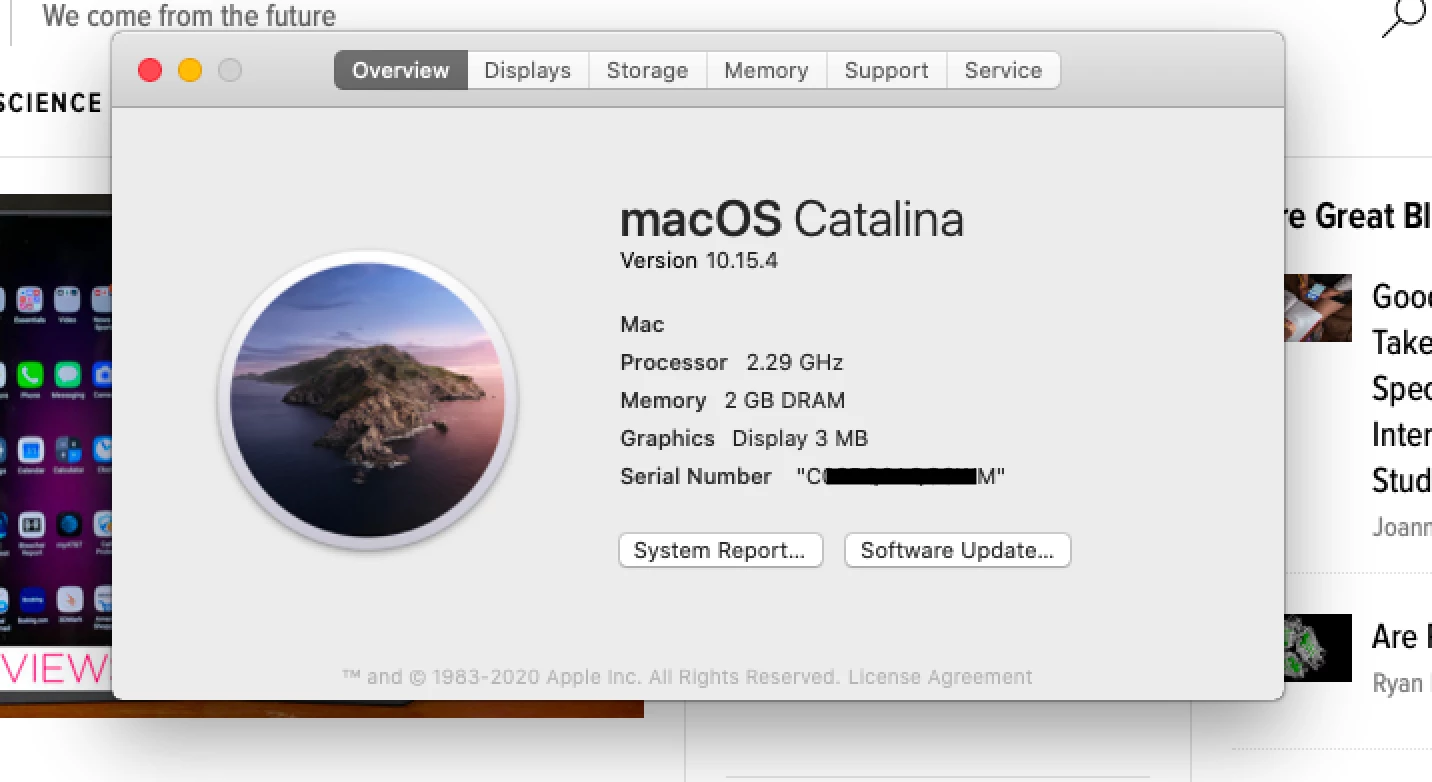This screenshot has width=1432, height=782.
Task: Select the Memory tab
Action: click(767, 70)
